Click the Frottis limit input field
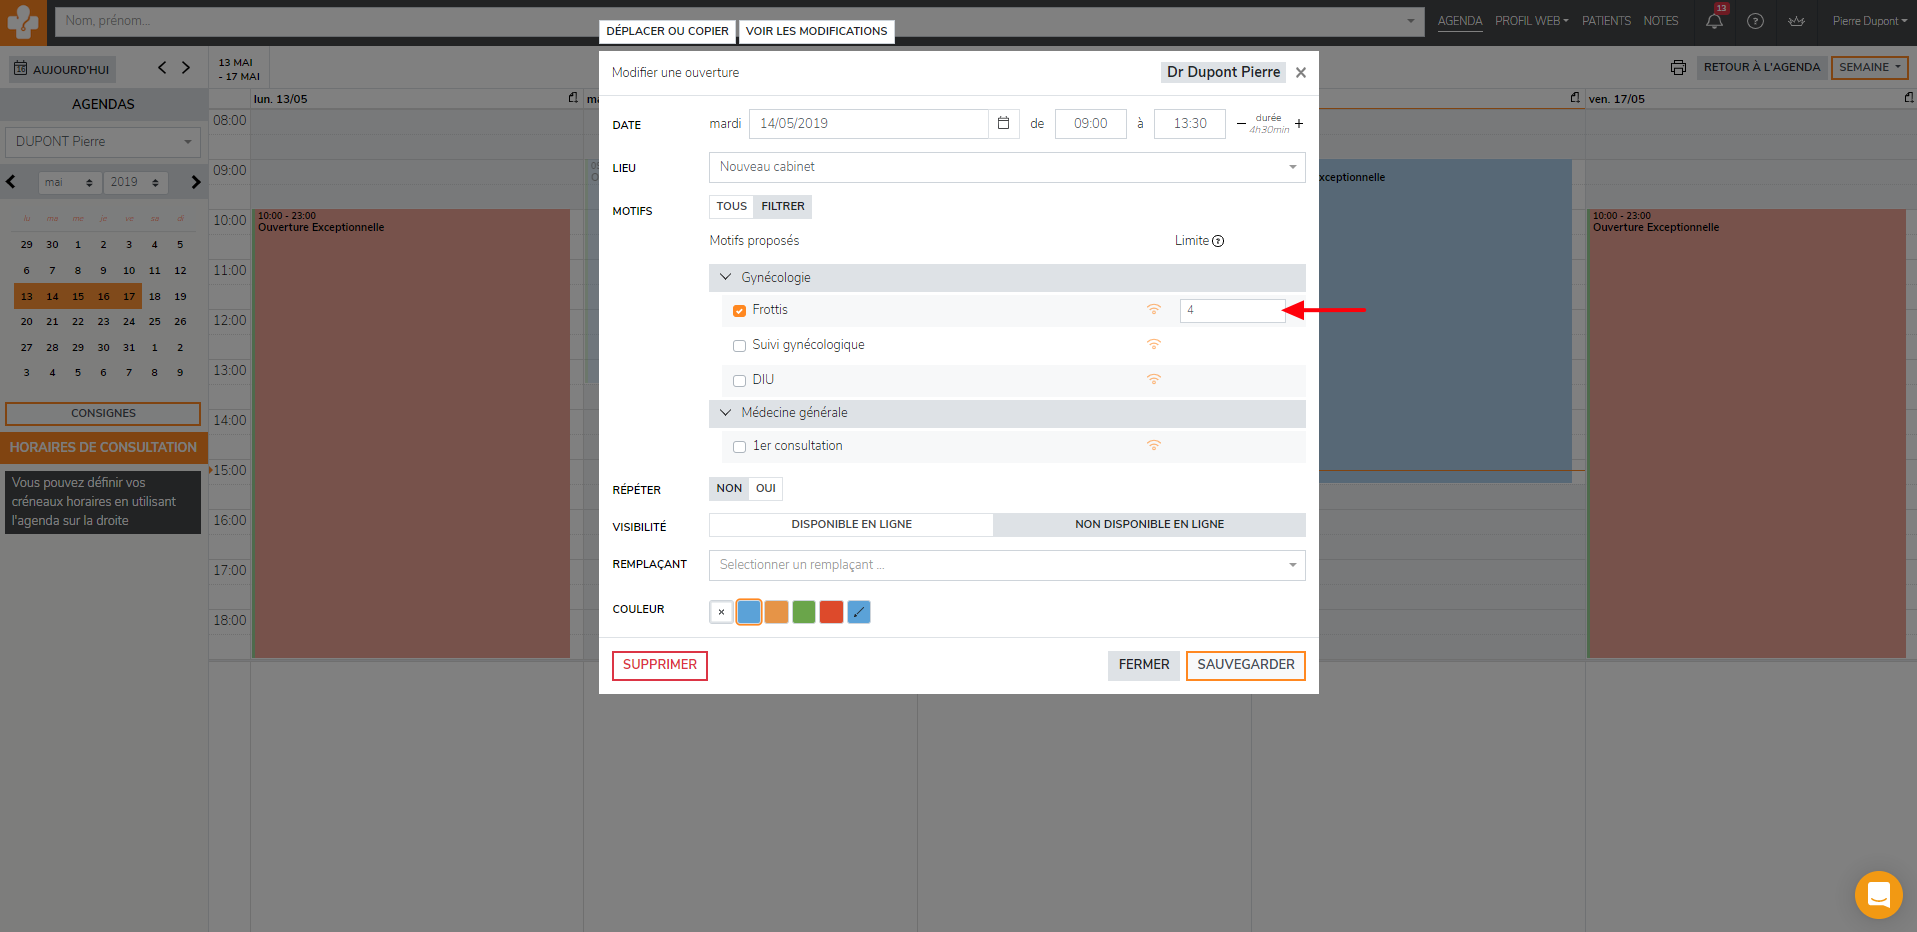1917x932 pixels. point(1231,310)
